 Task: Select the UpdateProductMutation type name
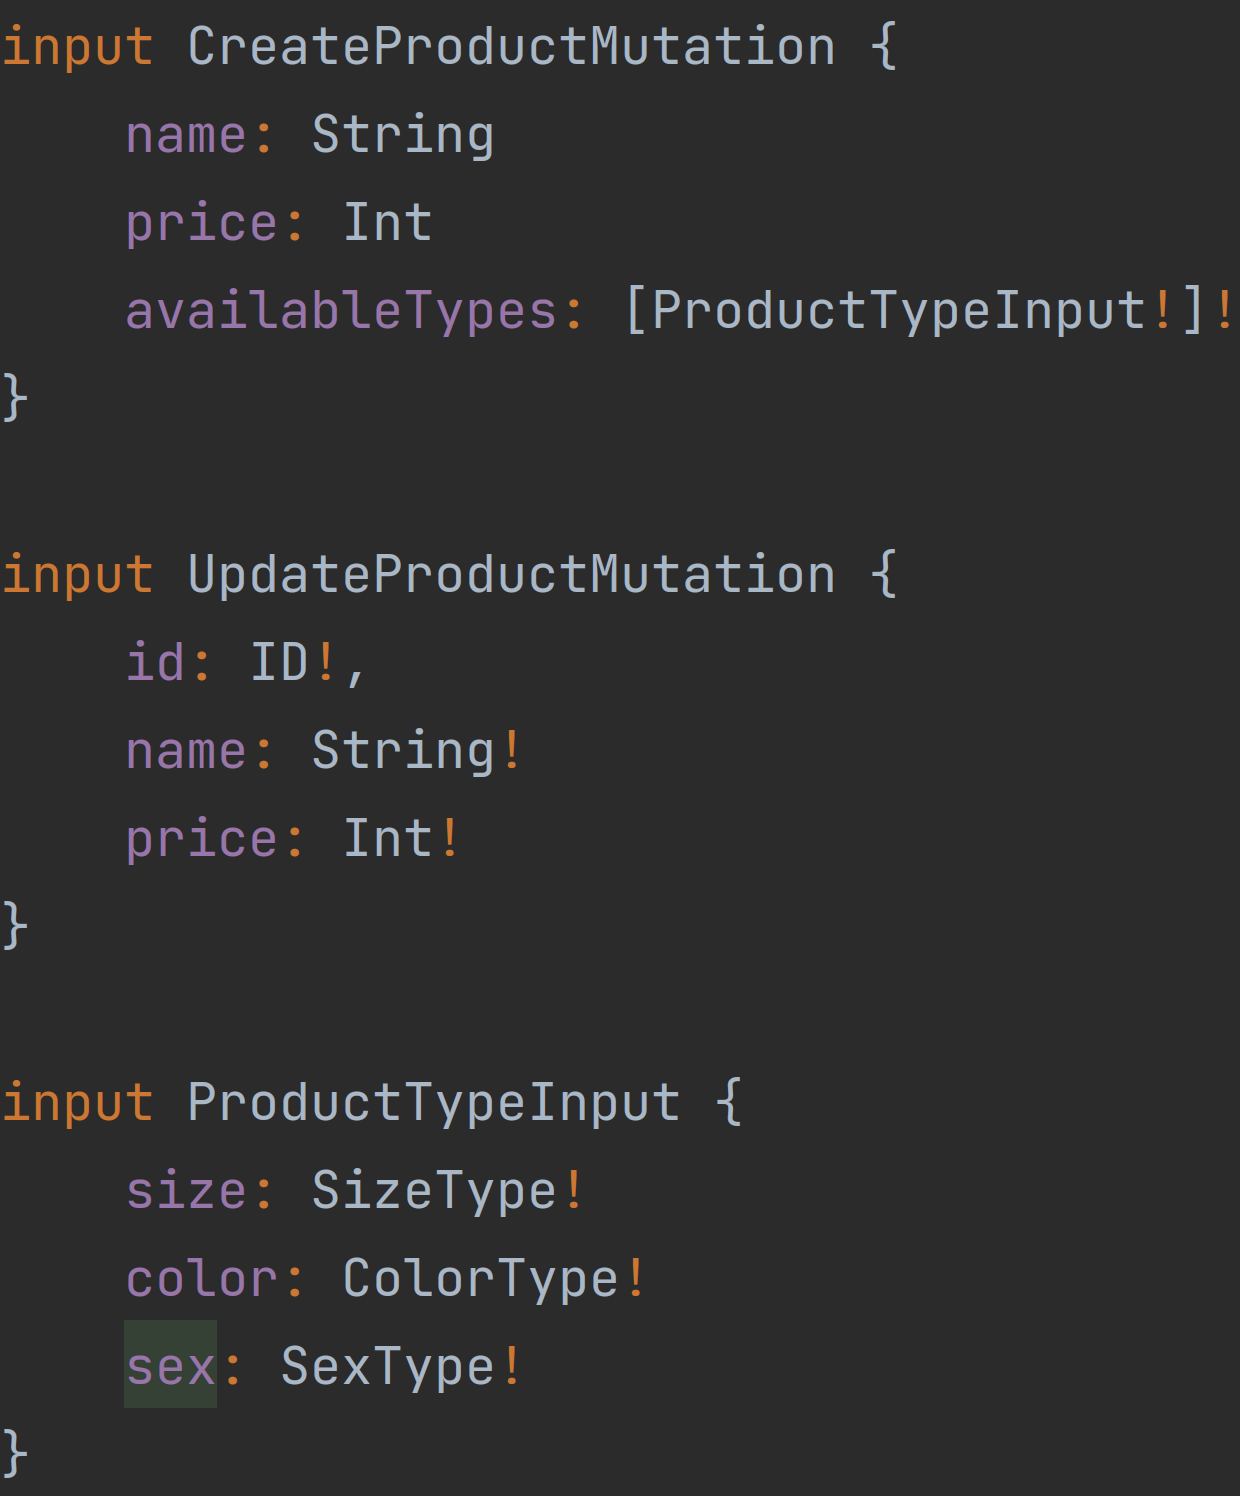pos(511,575)
